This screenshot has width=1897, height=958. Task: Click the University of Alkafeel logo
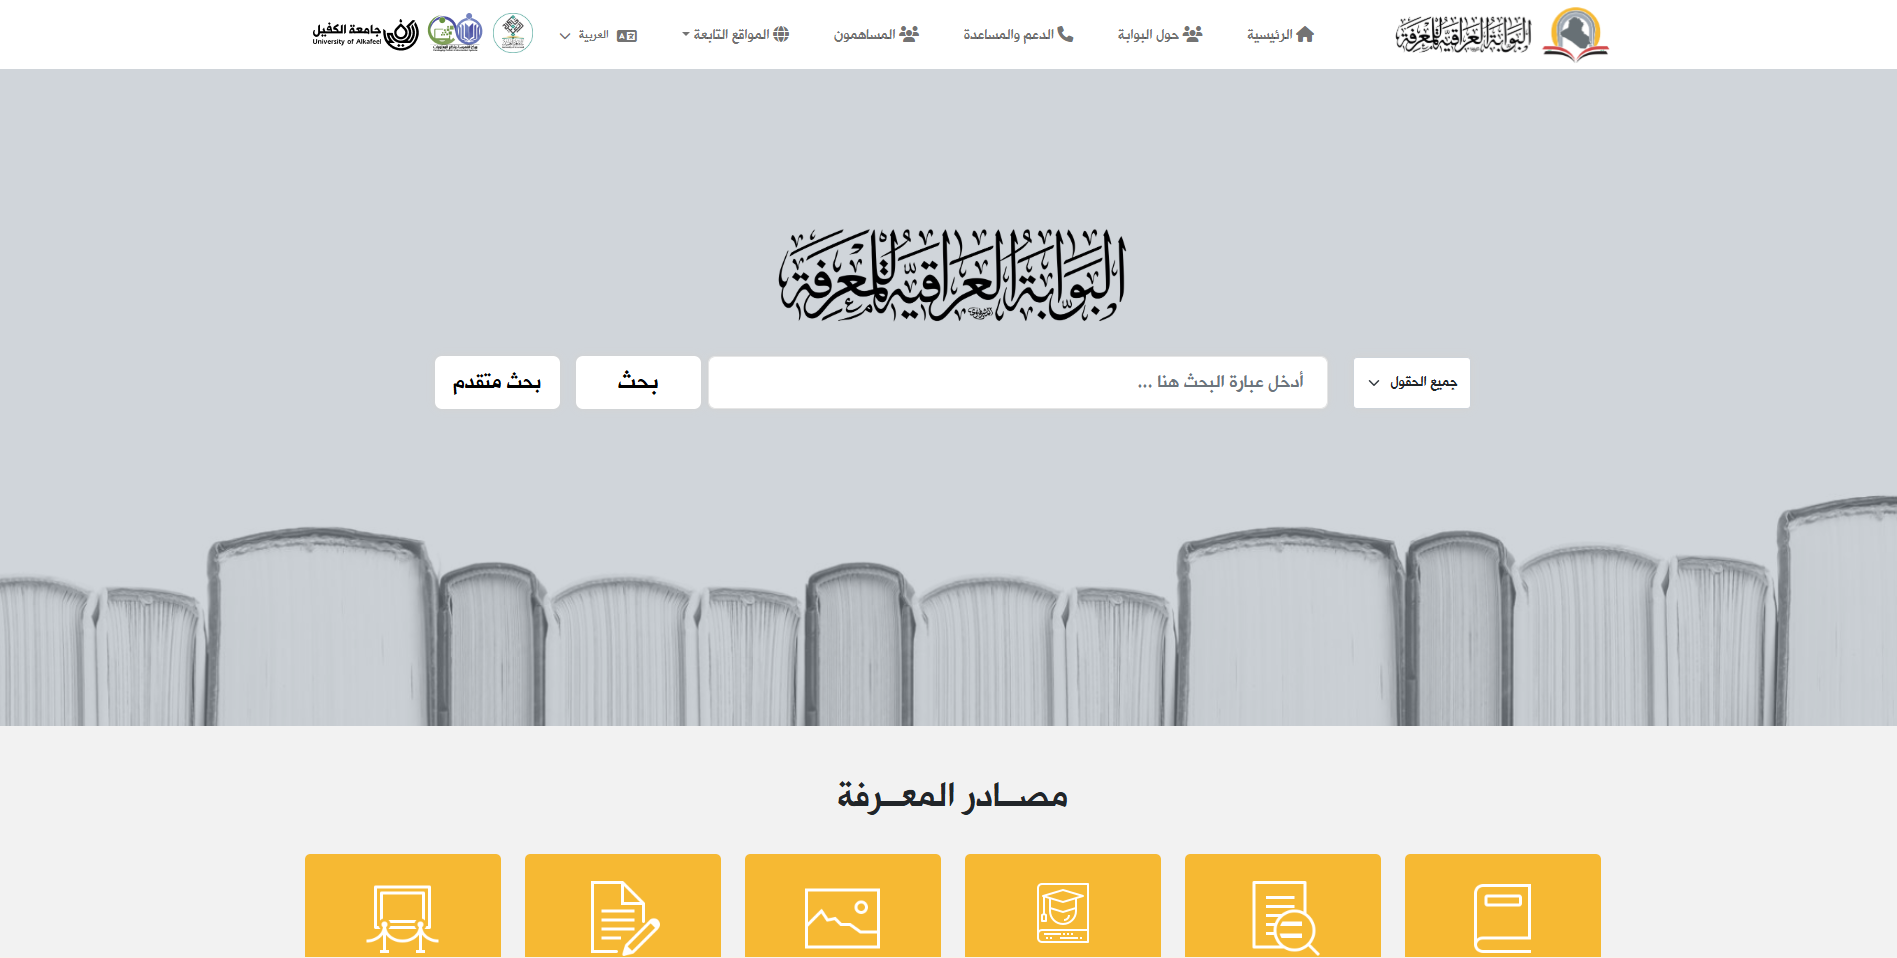pyautogui.click(x=365, y=34)
